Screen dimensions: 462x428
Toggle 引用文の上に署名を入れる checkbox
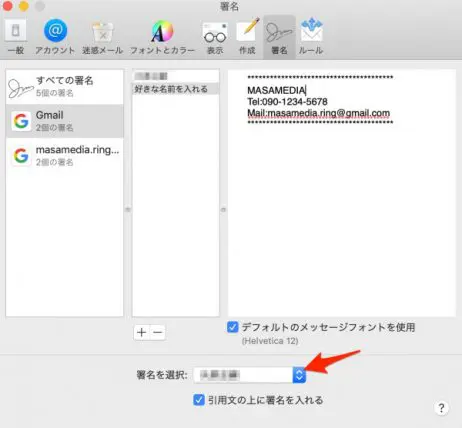(x=199, y=400)
